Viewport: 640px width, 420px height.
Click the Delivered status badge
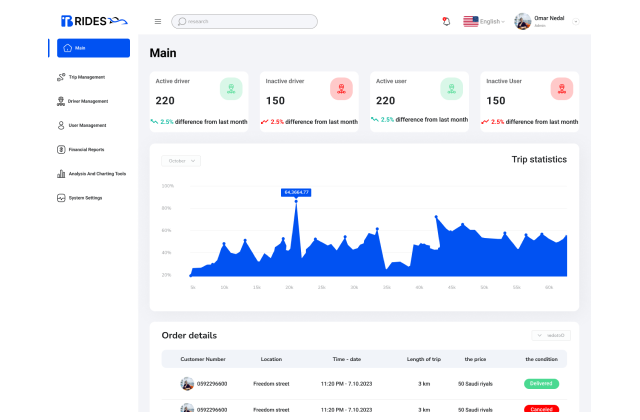point(541,383)
